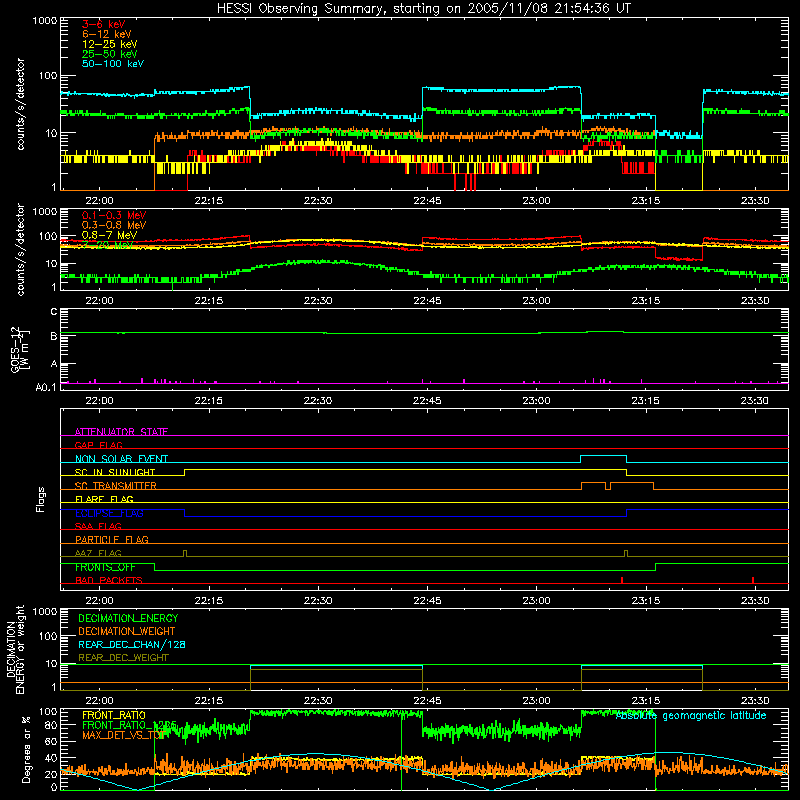Click the Absolute geomagnetic latitude label
The image size is (800, 800).
tap(691, 715)
